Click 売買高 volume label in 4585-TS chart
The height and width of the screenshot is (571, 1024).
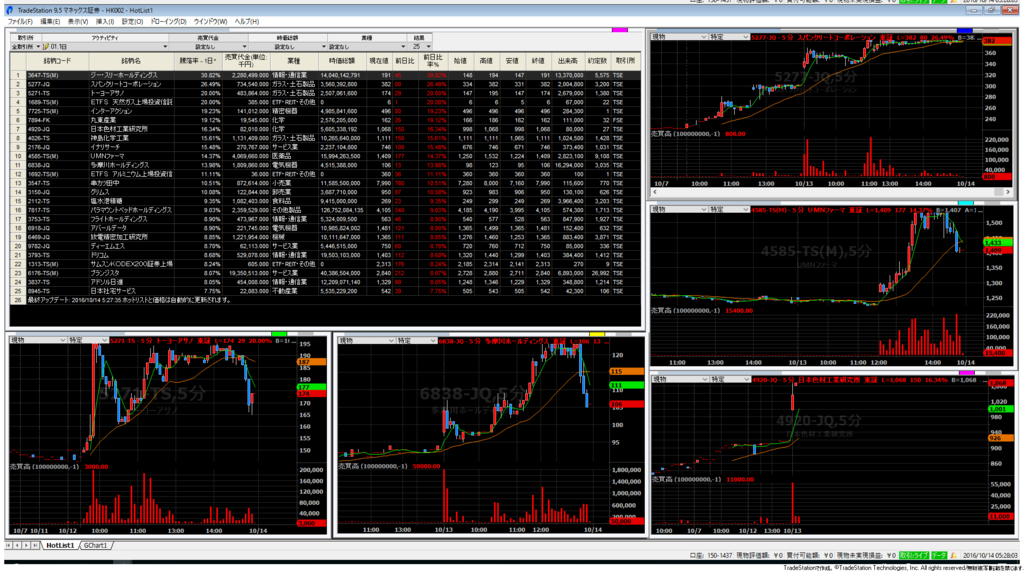tap(688, 310)
